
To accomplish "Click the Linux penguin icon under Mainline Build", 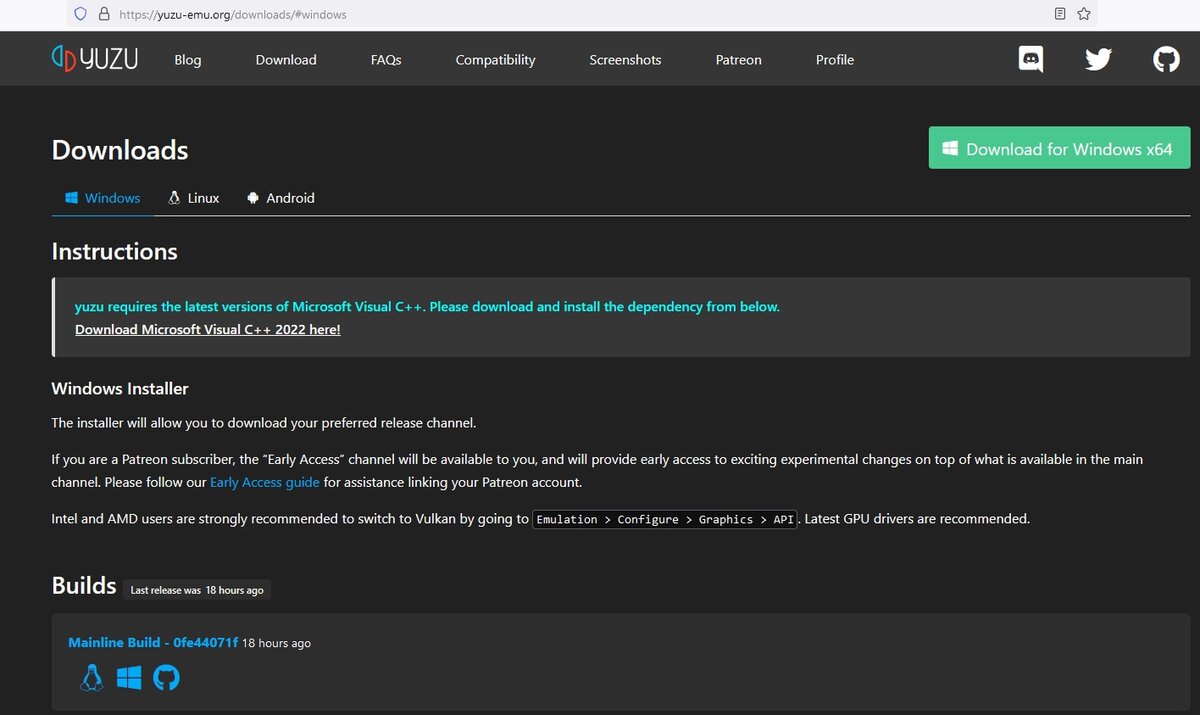I will [x=92, y=678].
